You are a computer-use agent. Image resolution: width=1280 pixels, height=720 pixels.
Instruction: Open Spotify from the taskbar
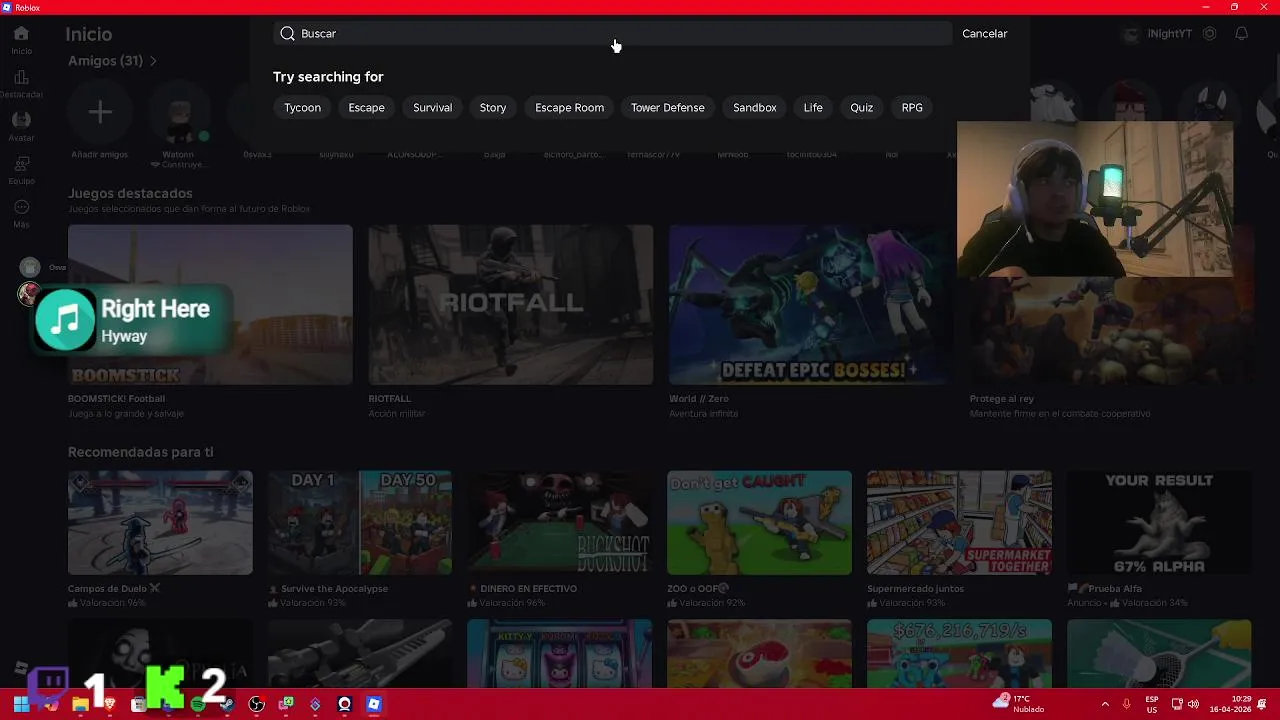[198, 704]
